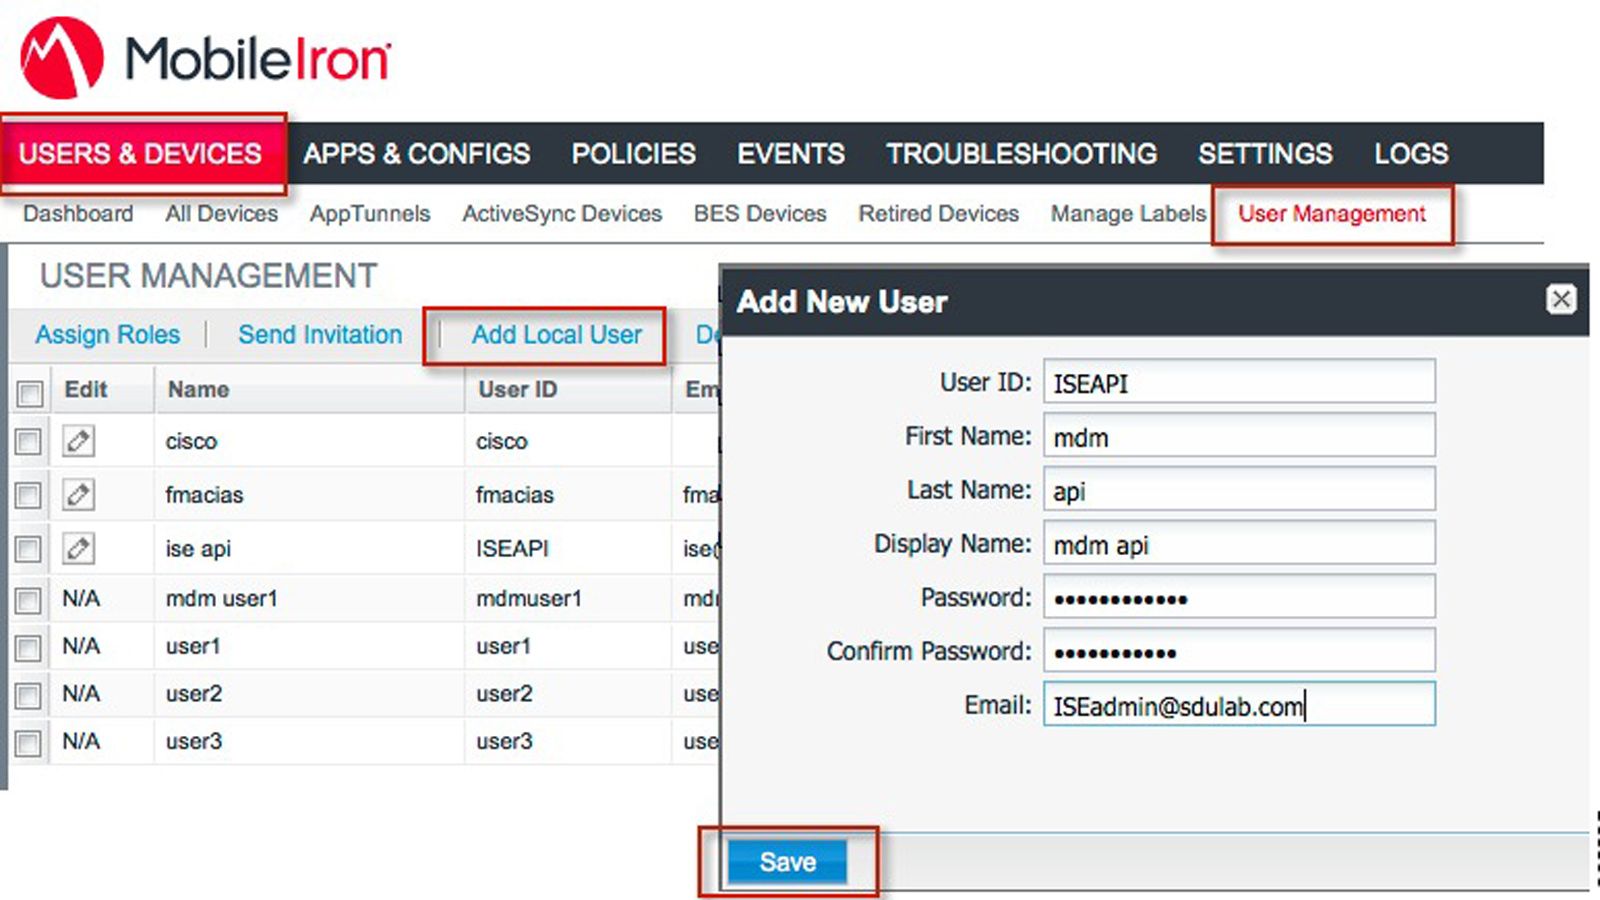
Task: Open the Send Invitation action
Action: pyautogui.click(x=319, y=335)
